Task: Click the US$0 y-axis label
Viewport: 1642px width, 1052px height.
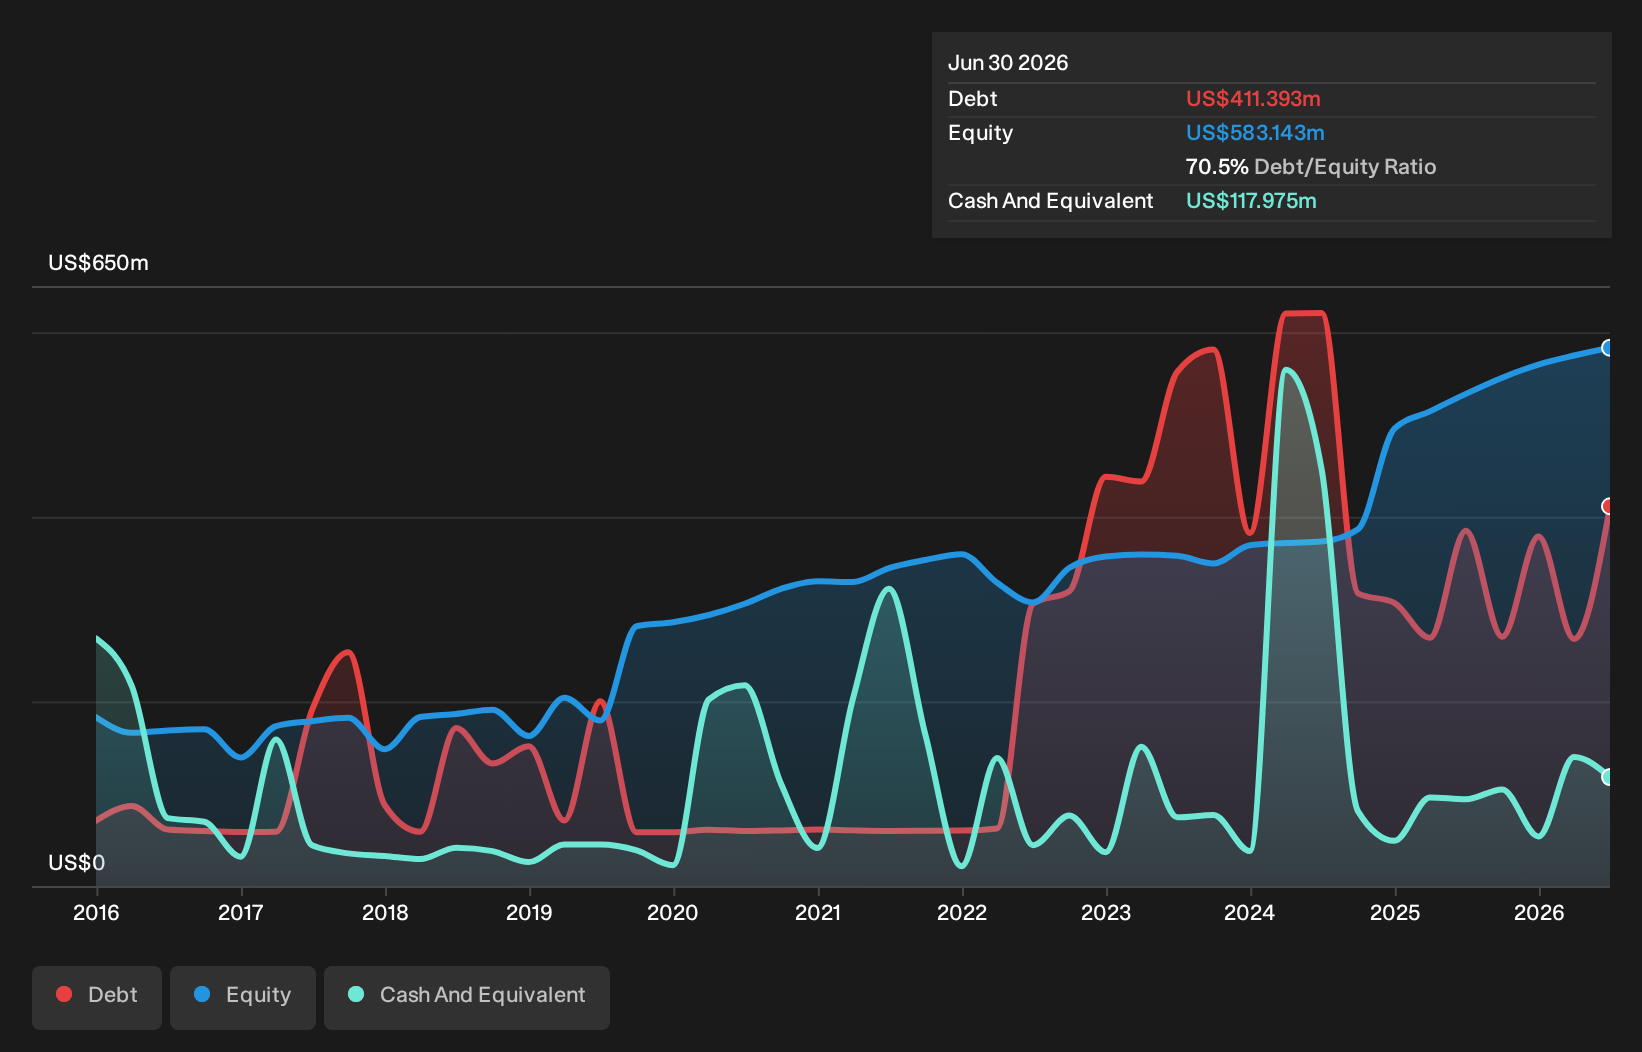Action: [76, 863]
